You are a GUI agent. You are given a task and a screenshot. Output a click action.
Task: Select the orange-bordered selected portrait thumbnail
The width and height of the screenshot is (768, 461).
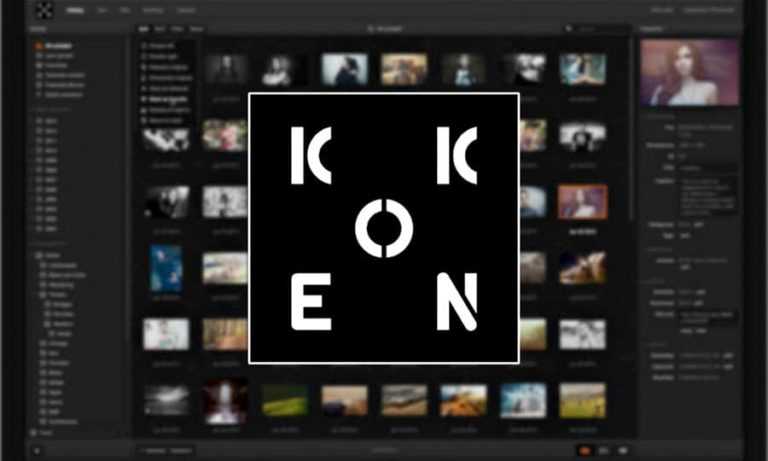(582, 201)
